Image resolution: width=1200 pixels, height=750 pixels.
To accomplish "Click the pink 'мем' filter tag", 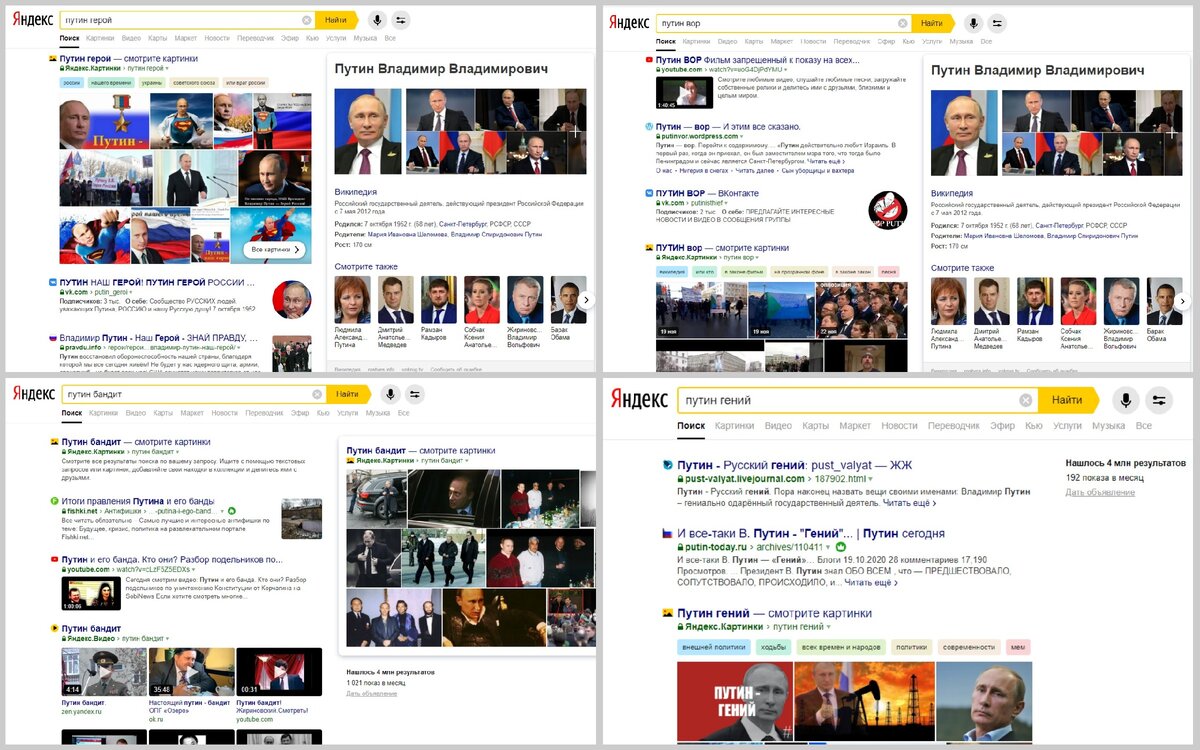I will click(1018, 647).
